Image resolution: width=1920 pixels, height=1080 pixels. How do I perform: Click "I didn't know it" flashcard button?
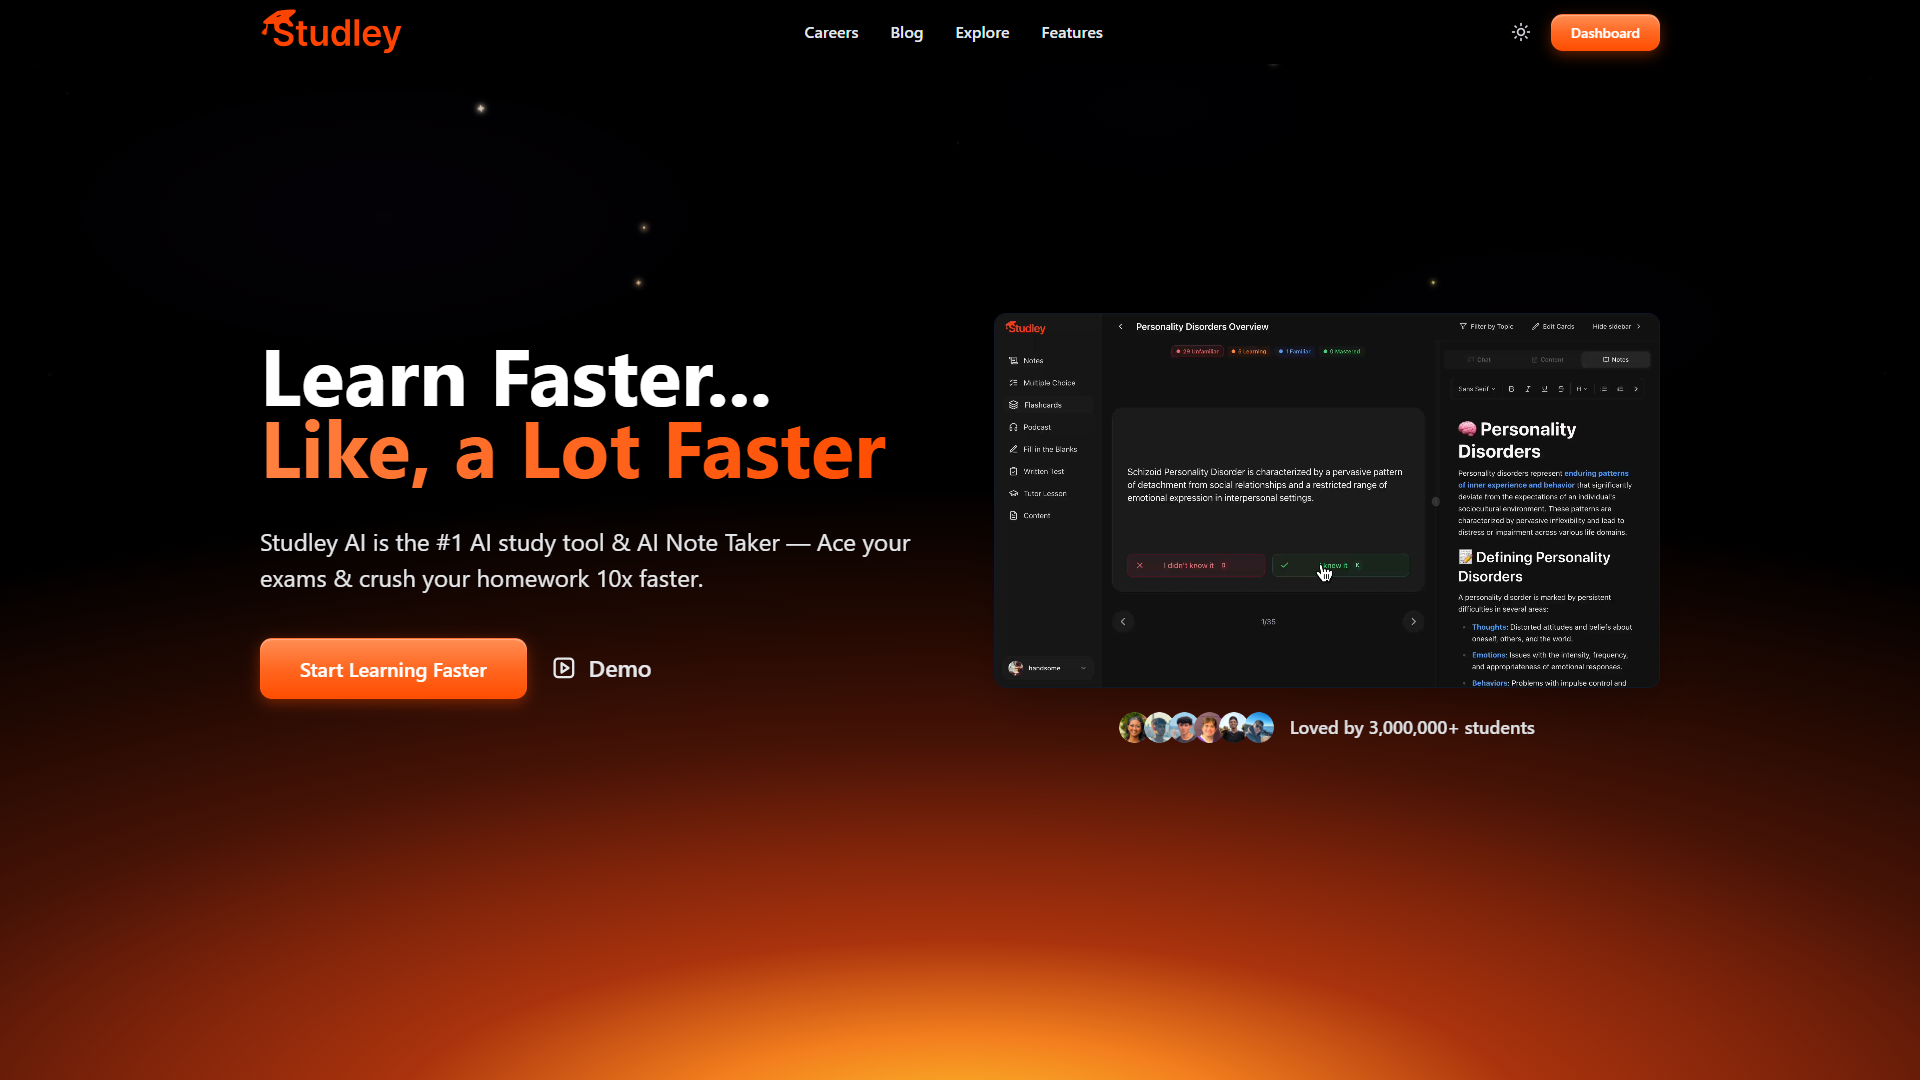pos(1196,566)
